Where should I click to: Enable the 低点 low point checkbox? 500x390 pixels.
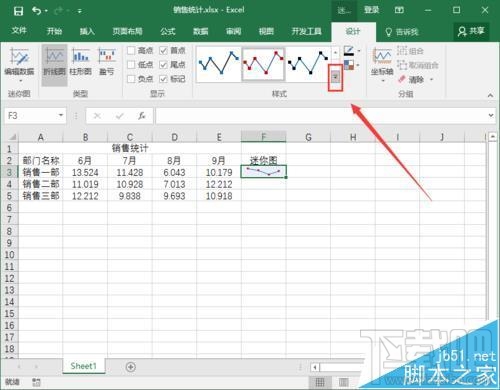pos(131,65)
